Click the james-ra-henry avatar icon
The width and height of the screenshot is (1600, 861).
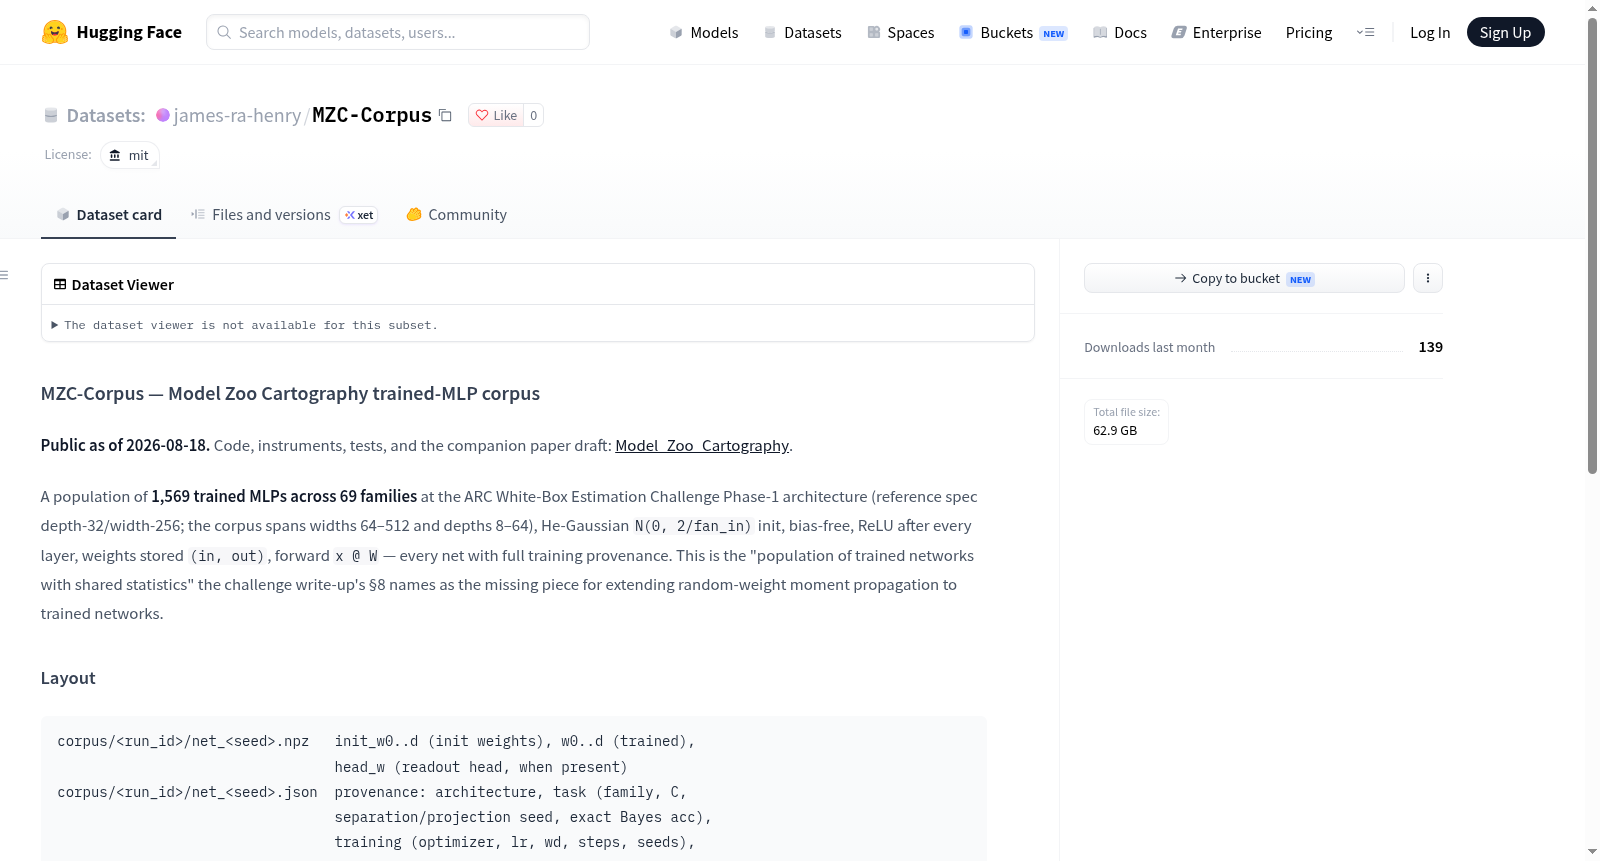pyautogui.click(x=163, y=115)
